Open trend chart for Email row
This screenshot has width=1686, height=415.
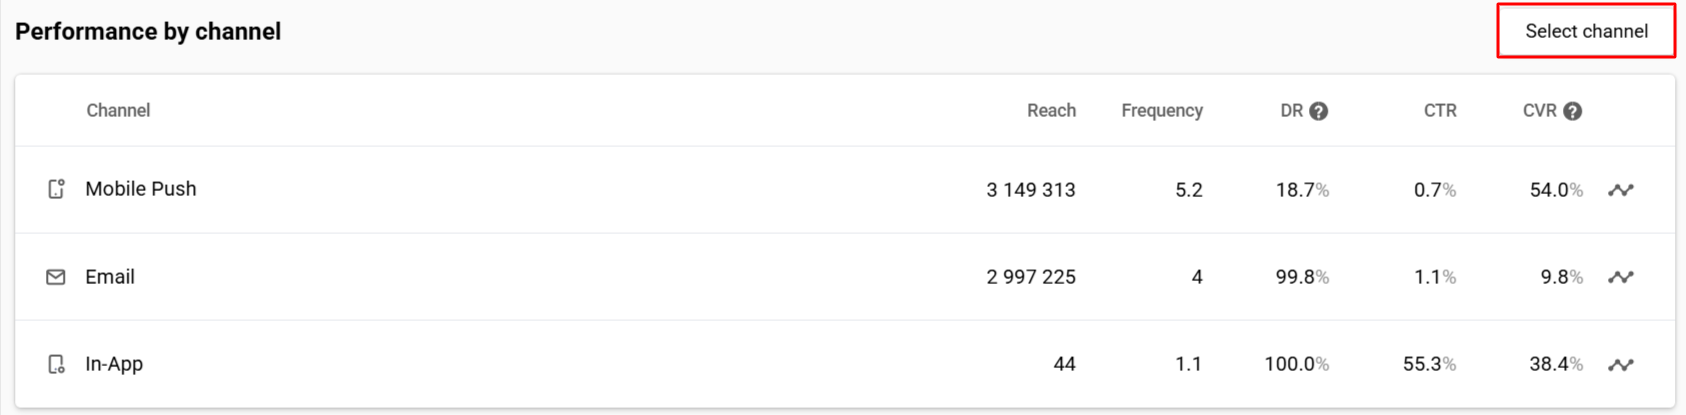click(x=1621, y=277)
